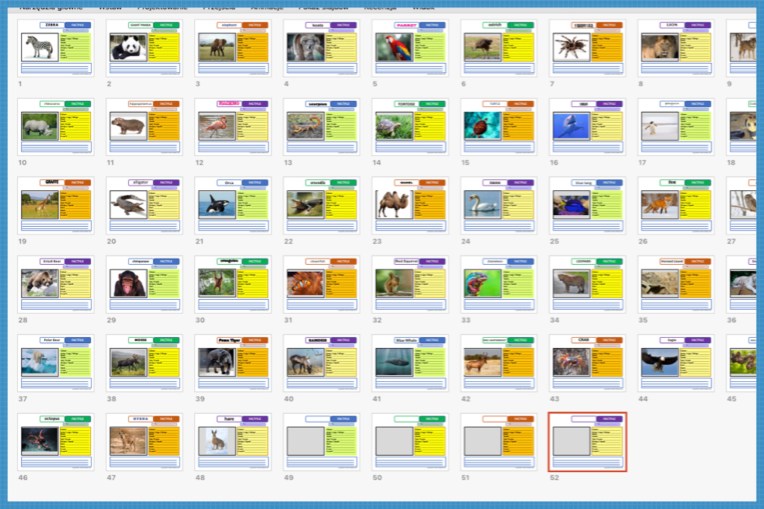Choose slide 31 showing the clownfish
Viewport: 764px width, 509px height.
[322, 284]
